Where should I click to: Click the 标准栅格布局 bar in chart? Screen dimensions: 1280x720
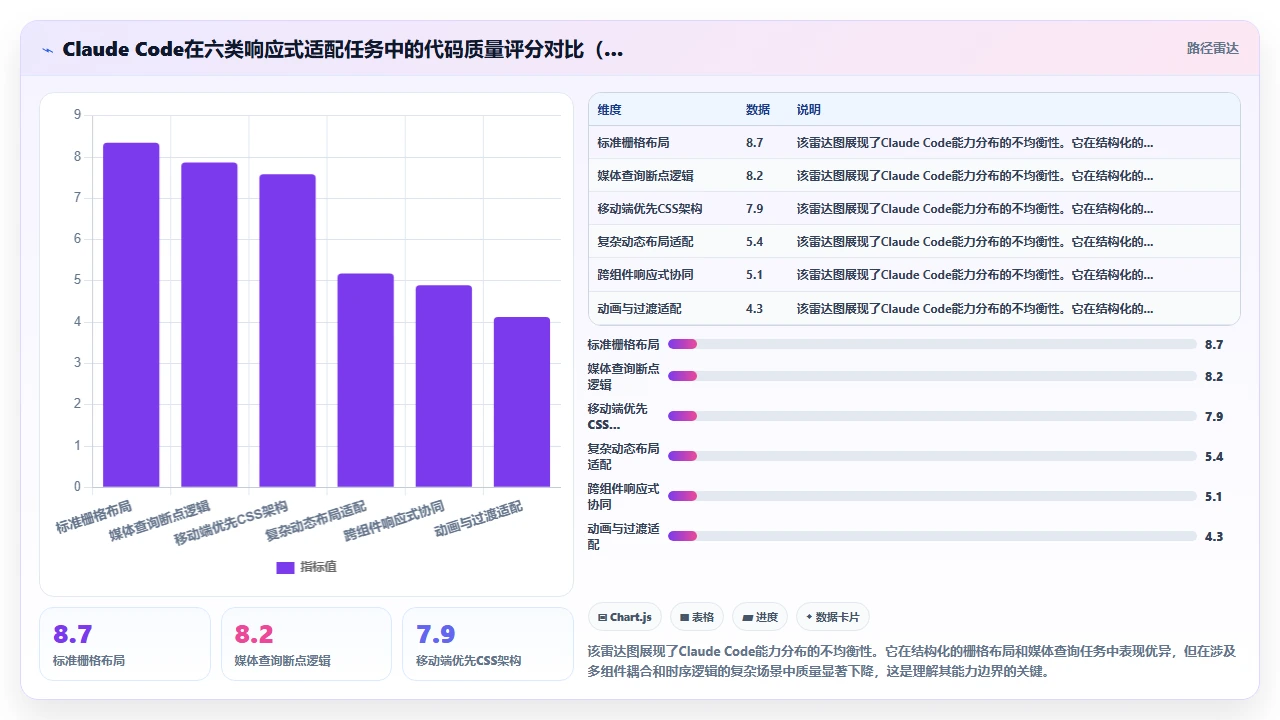coord(131,315)
